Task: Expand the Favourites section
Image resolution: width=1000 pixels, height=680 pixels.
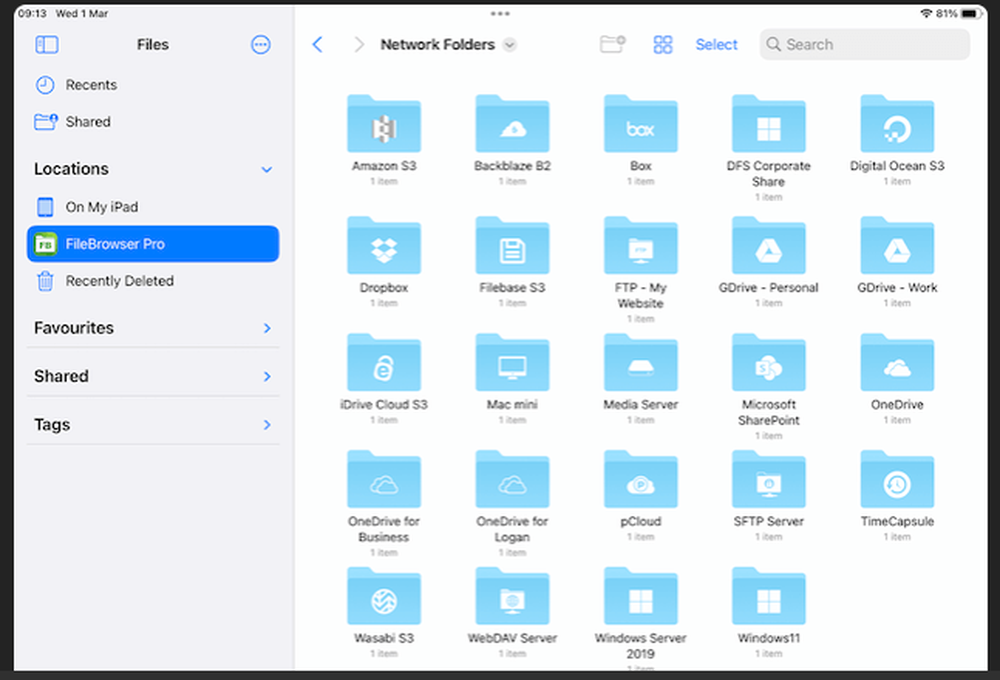Action: click(x=267, y=328)
